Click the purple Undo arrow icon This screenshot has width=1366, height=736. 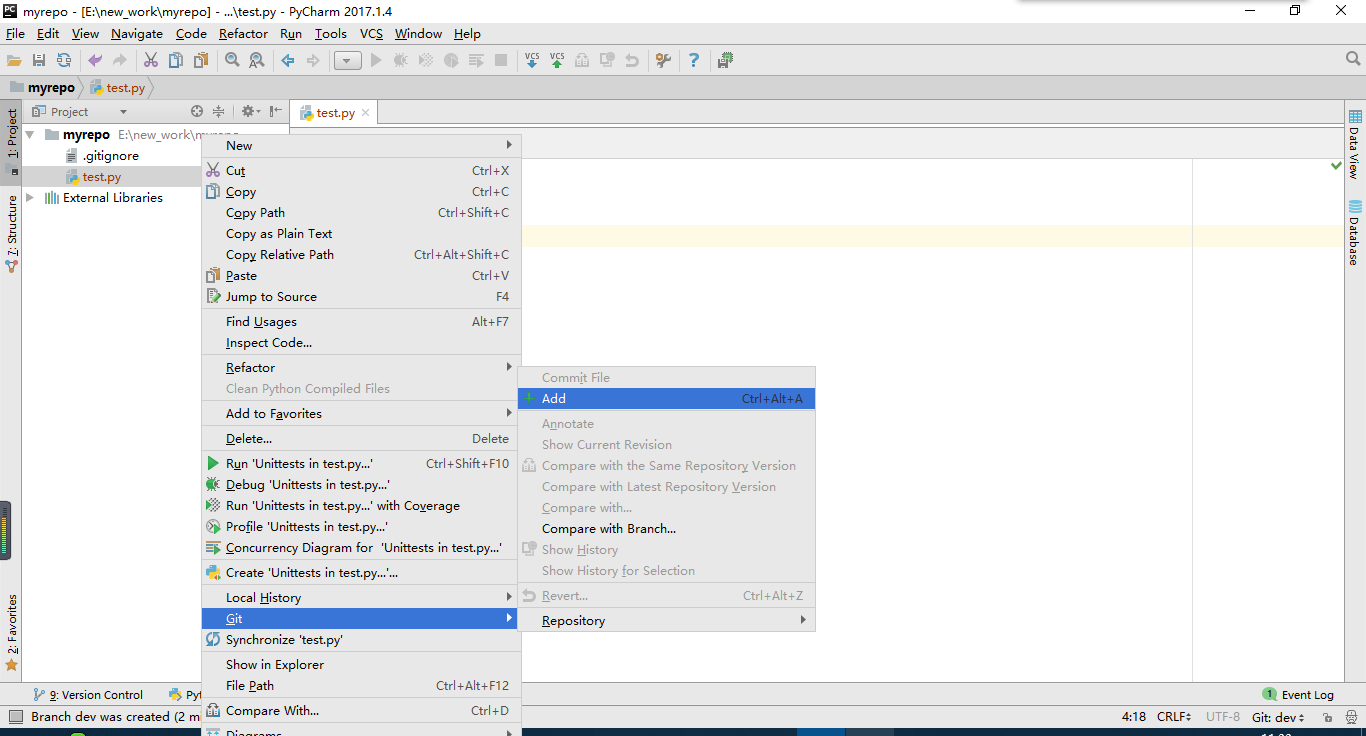pyautogui.click(x=95, y=61)
